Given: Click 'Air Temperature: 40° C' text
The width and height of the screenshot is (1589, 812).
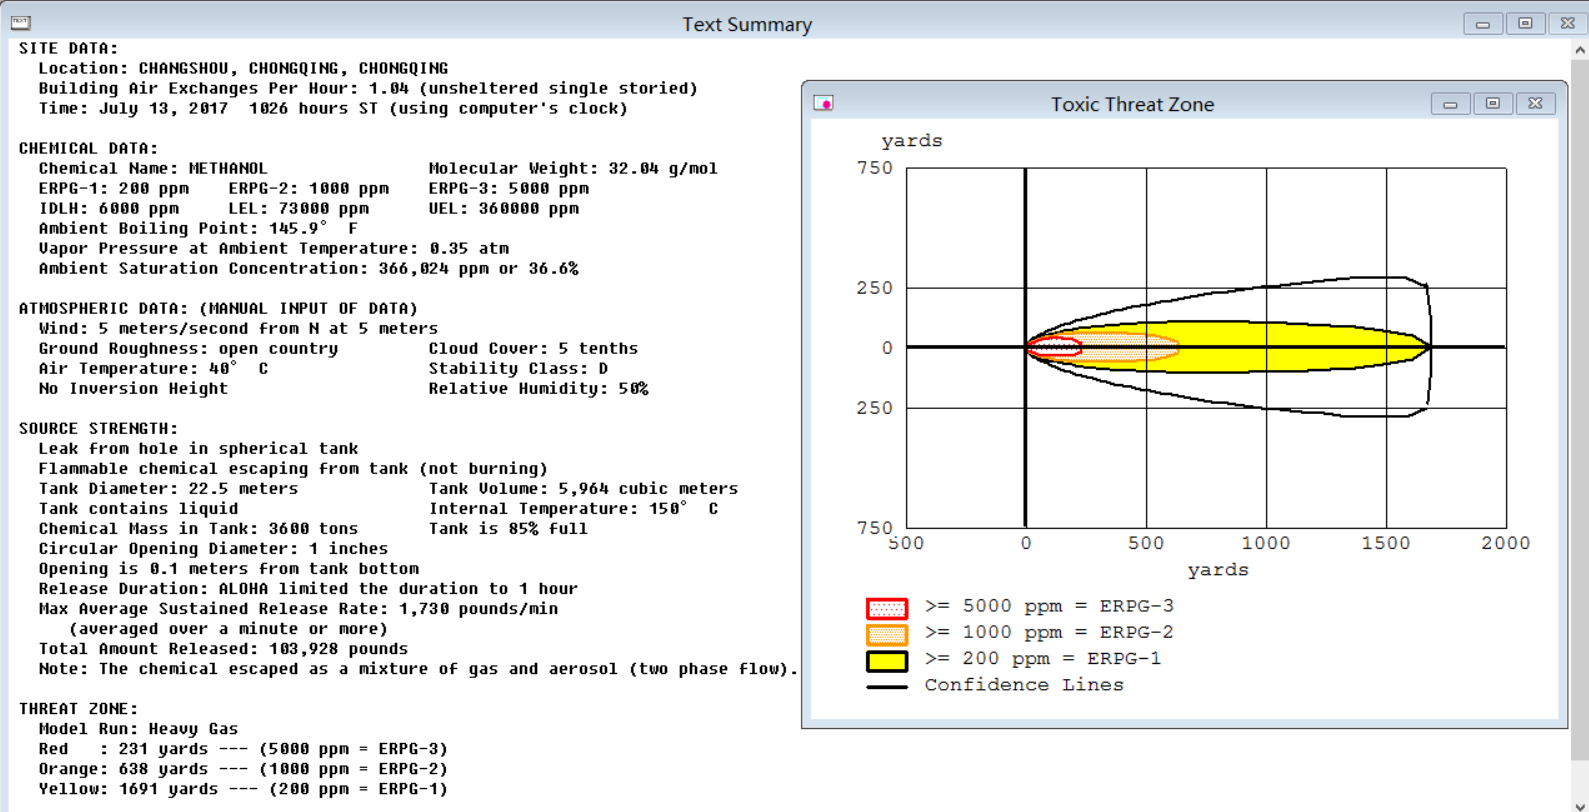Looking at the screenshot, I should pyautogui.click(x=153, y=368).
